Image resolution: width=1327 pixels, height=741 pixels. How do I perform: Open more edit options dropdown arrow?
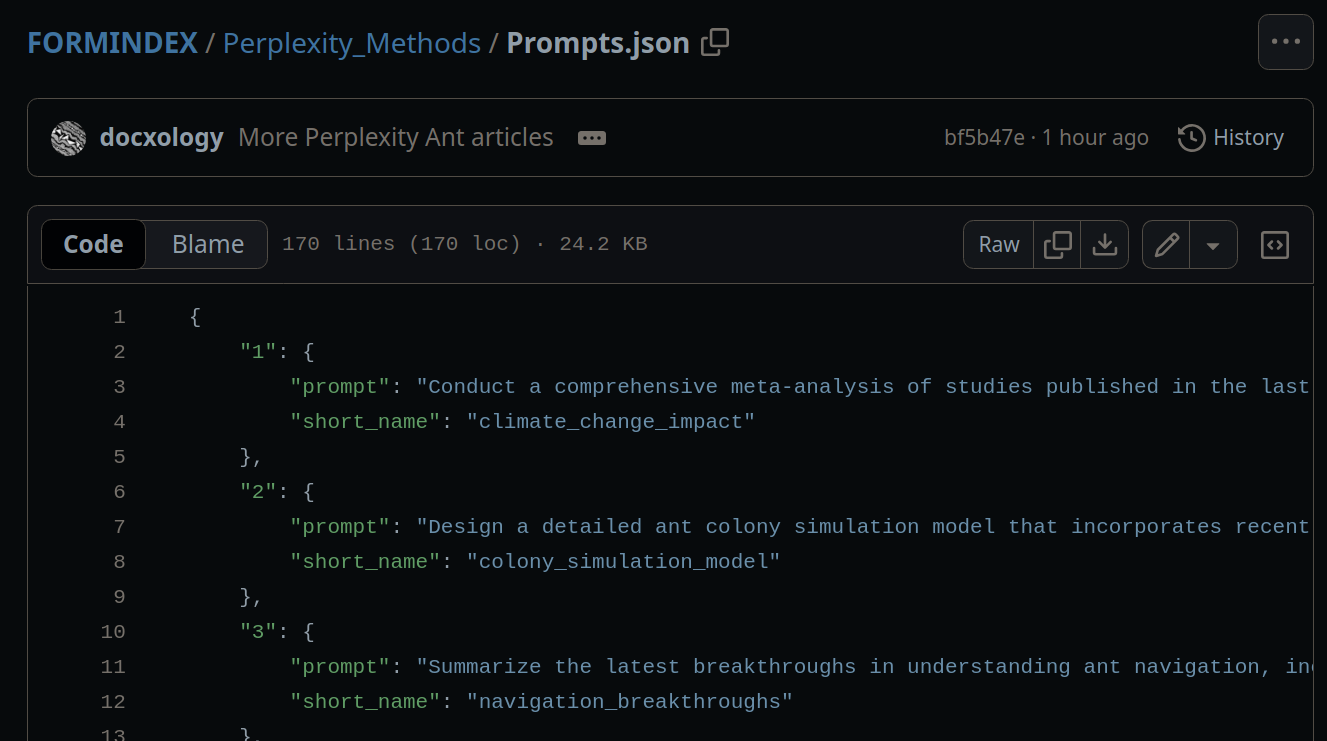point(1213,245)
